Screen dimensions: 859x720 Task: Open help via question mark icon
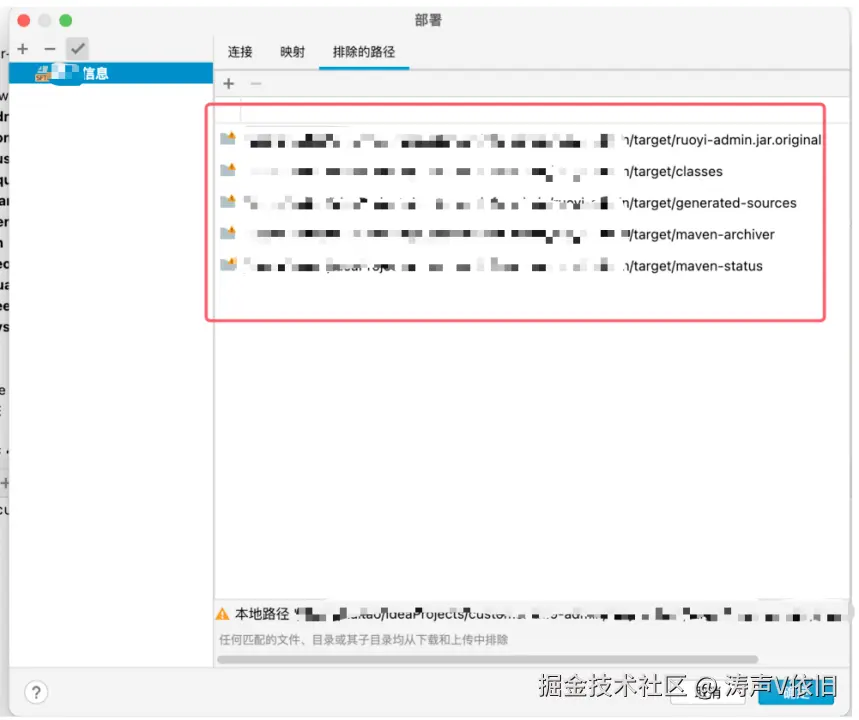(x=36, y=692)
